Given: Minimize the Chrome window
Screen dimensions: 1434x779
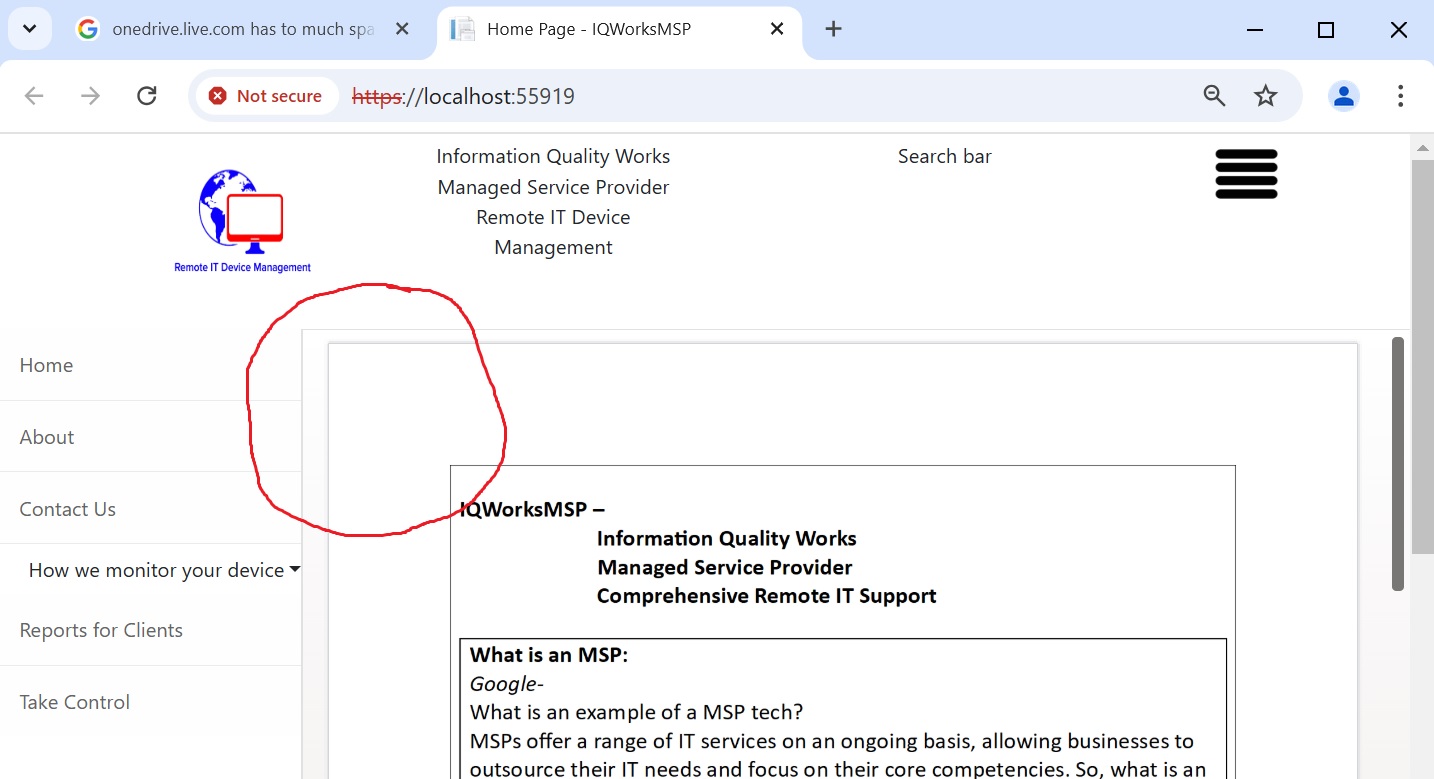Looking at the screenshot, I should (1254, 30).
